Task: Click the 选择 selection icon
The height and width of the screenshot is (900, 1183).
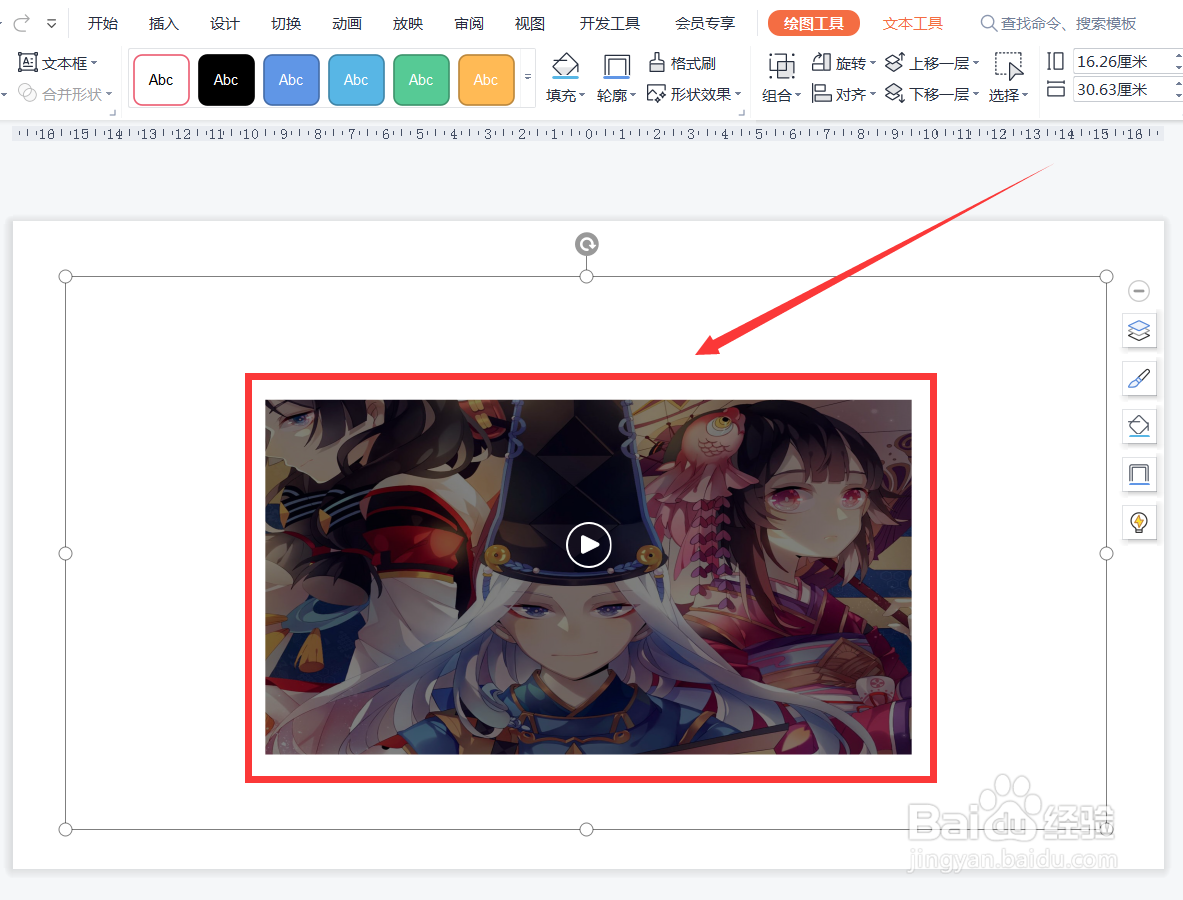Action: point(1009,66)
